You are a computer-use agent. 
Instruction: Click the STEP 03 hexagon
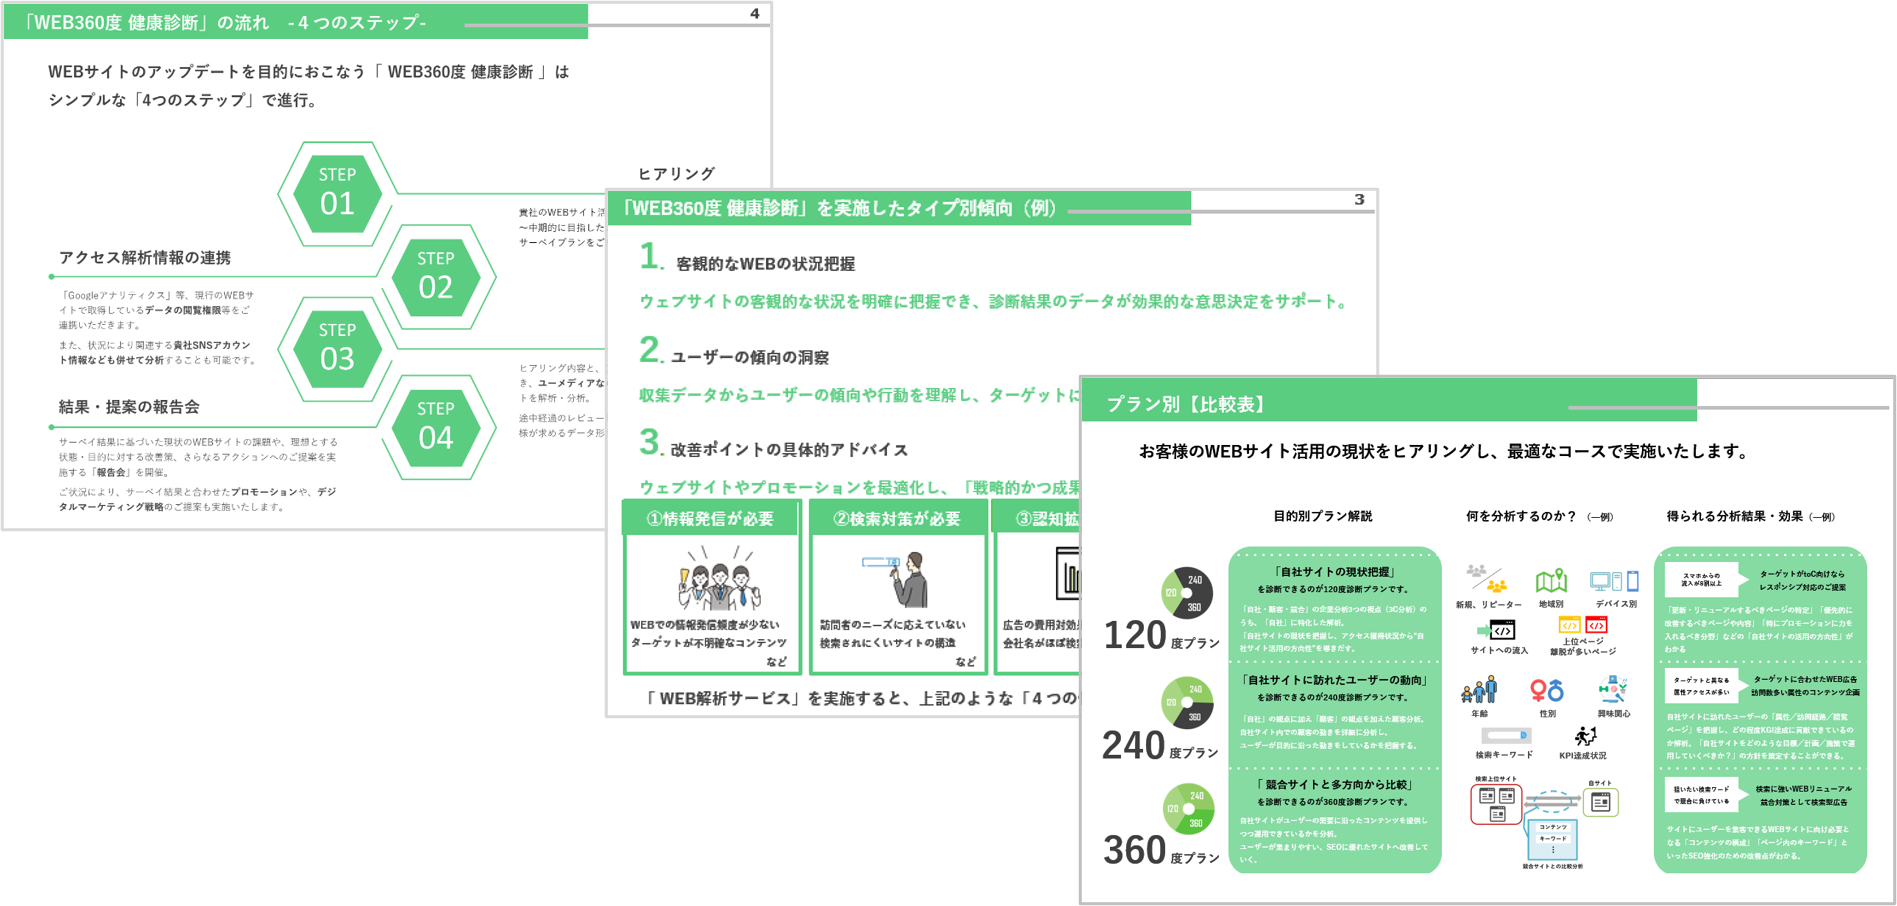click(x=337, y=349)
